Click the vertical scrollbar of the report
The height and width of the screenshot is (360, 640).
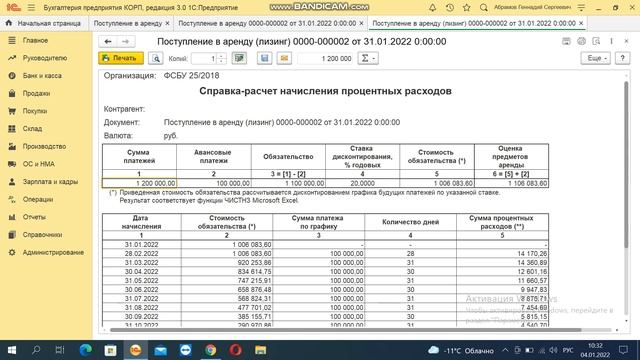coord(627,163)
